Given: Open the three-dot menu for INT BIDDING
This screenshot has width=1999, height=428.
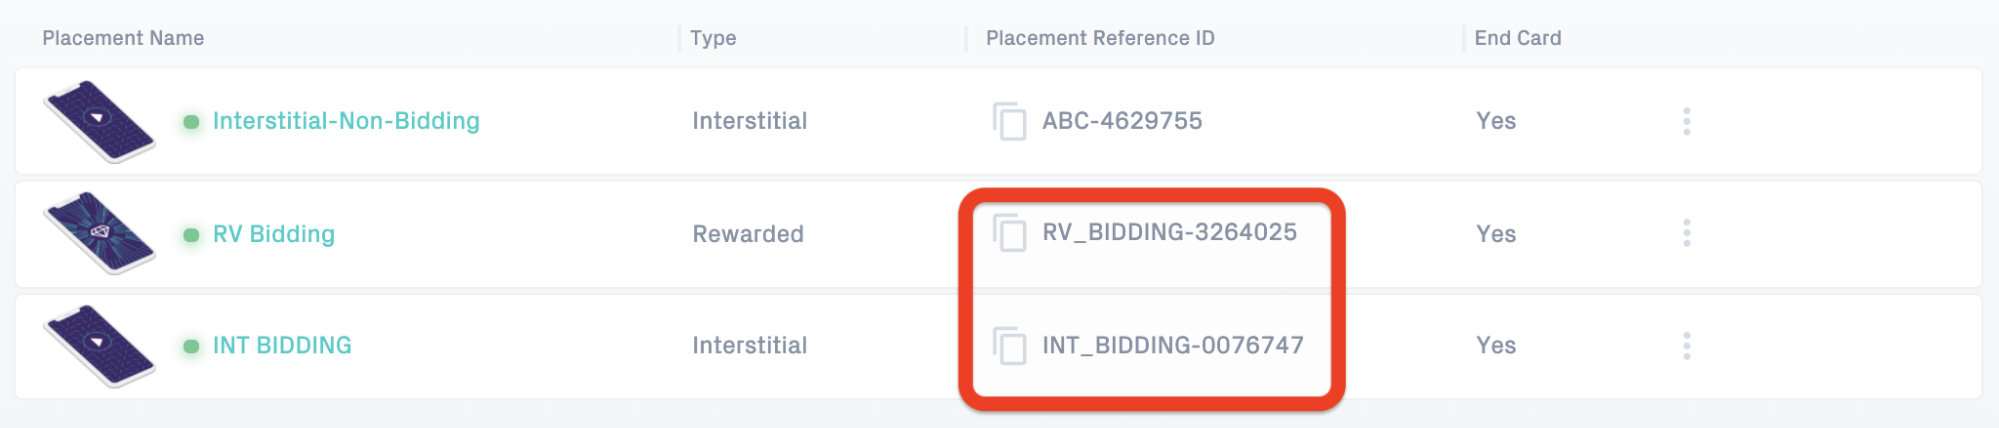Looking at the screenshot, I should [x=1686, y=346].
